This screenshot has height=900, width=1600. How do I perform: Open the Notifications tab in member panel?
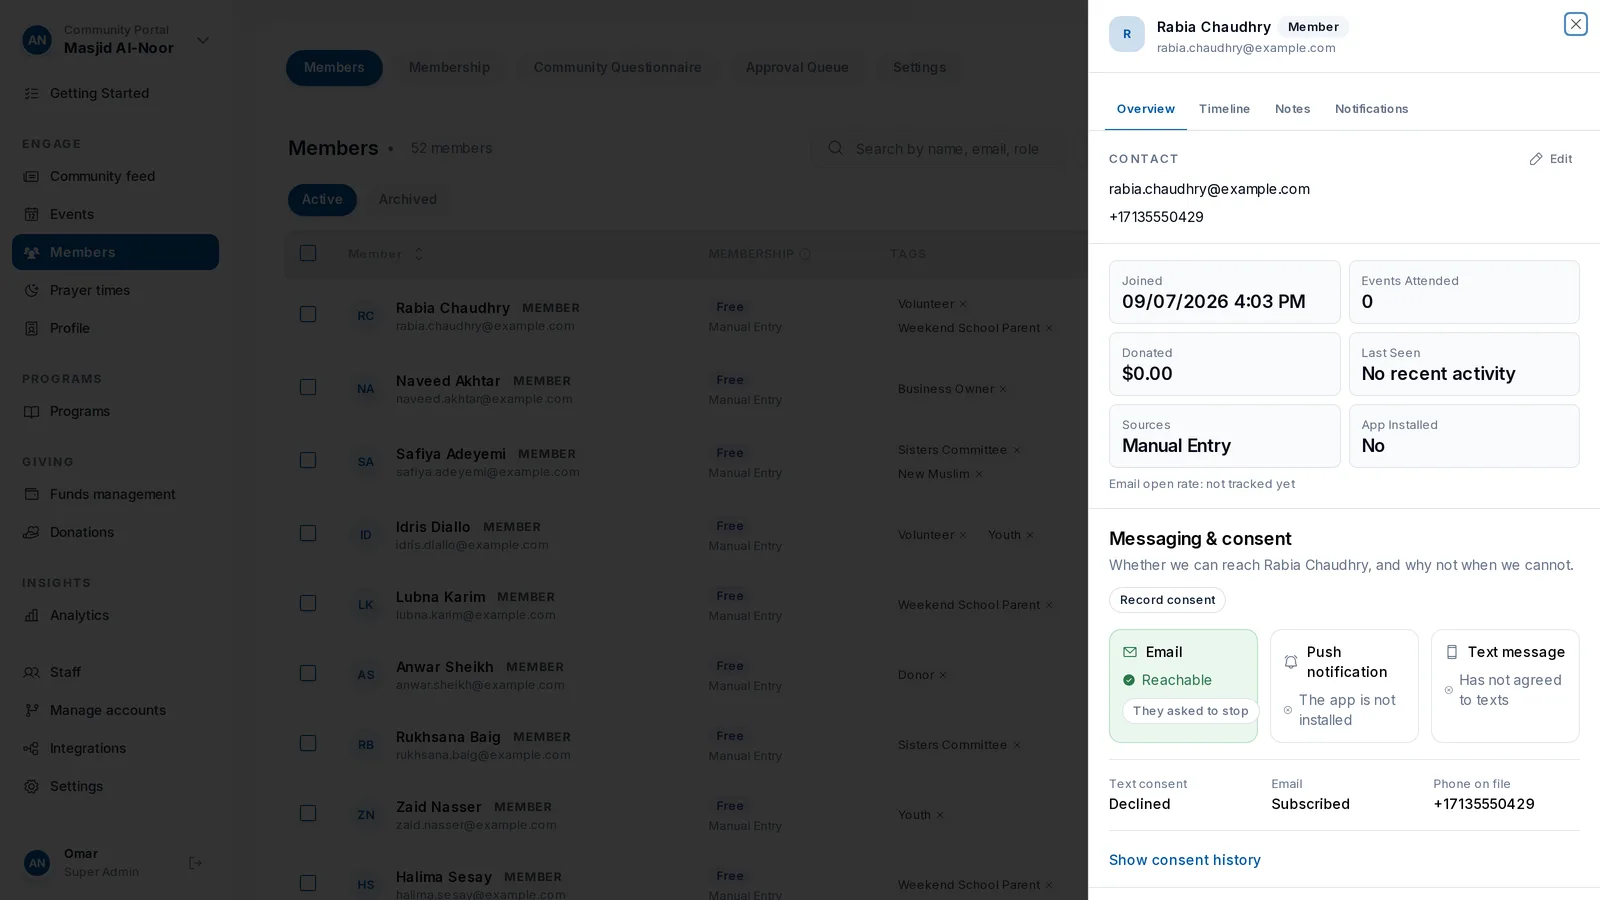(x=1371, y=109)
